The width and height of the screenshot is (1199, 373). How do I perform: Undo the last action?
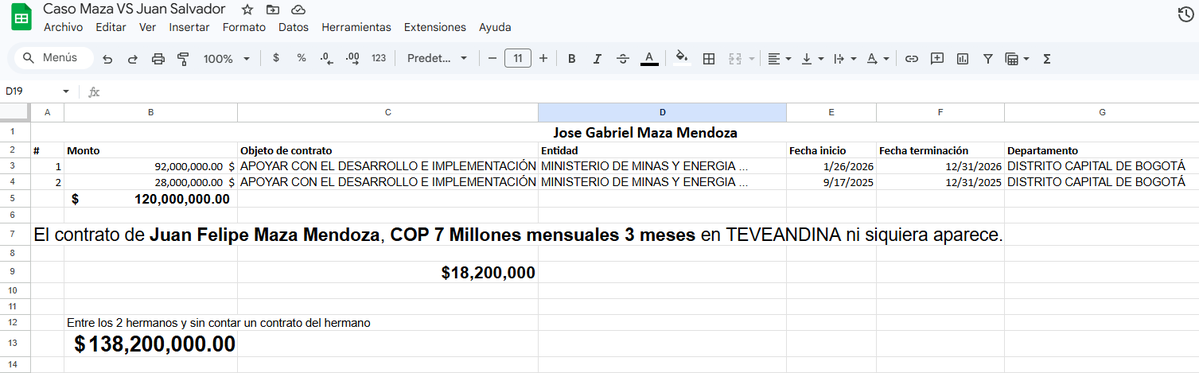[108, 59]
